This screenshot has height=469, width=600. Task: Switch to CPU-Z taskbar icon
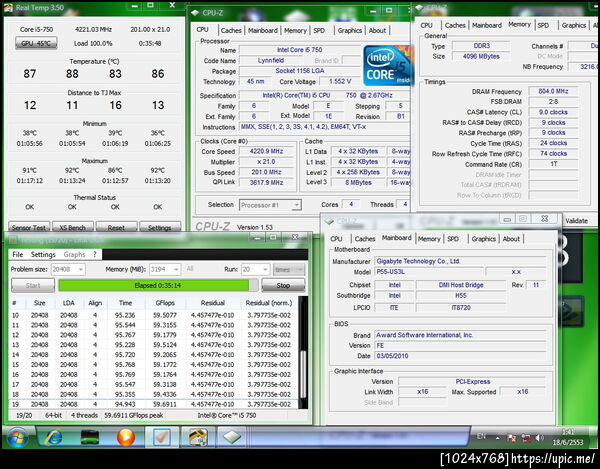[232, 437]
